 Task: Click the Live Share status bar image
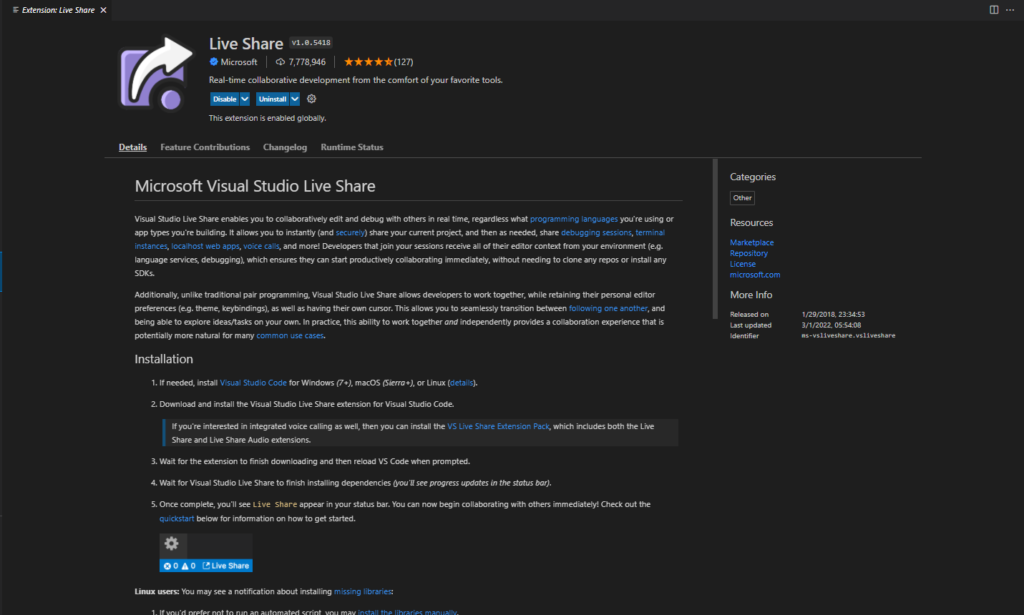[206, 553]
